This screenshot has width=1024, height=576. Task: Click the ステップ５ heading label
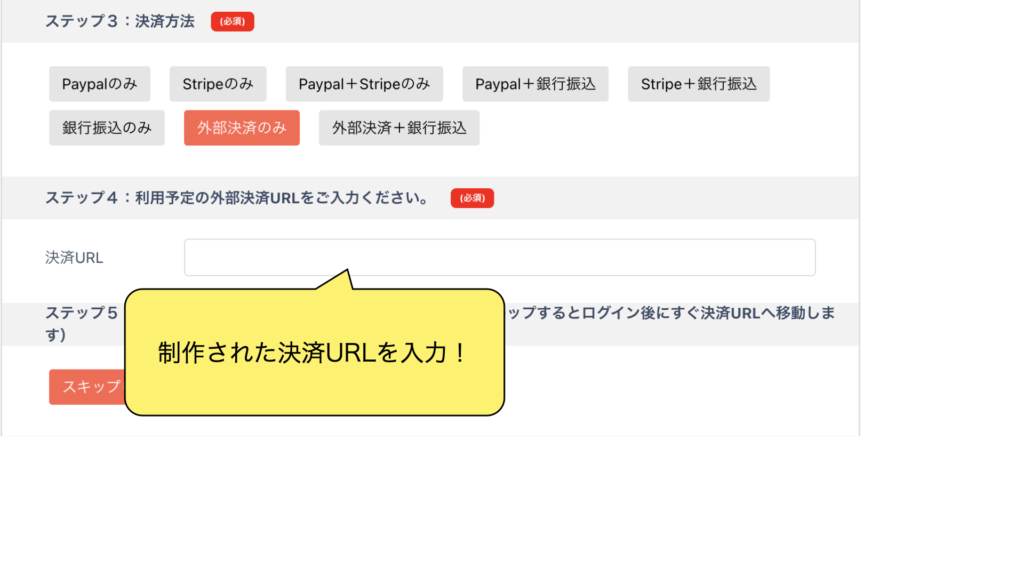[82, 312]
